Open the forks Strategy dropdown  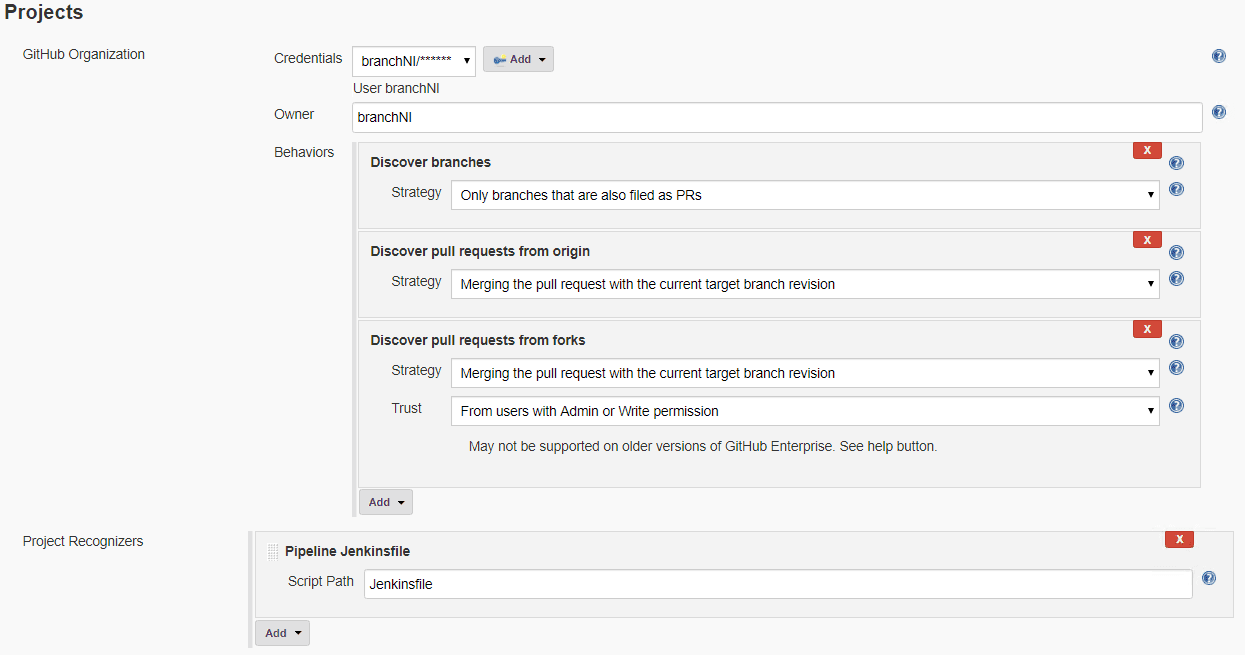804,373
